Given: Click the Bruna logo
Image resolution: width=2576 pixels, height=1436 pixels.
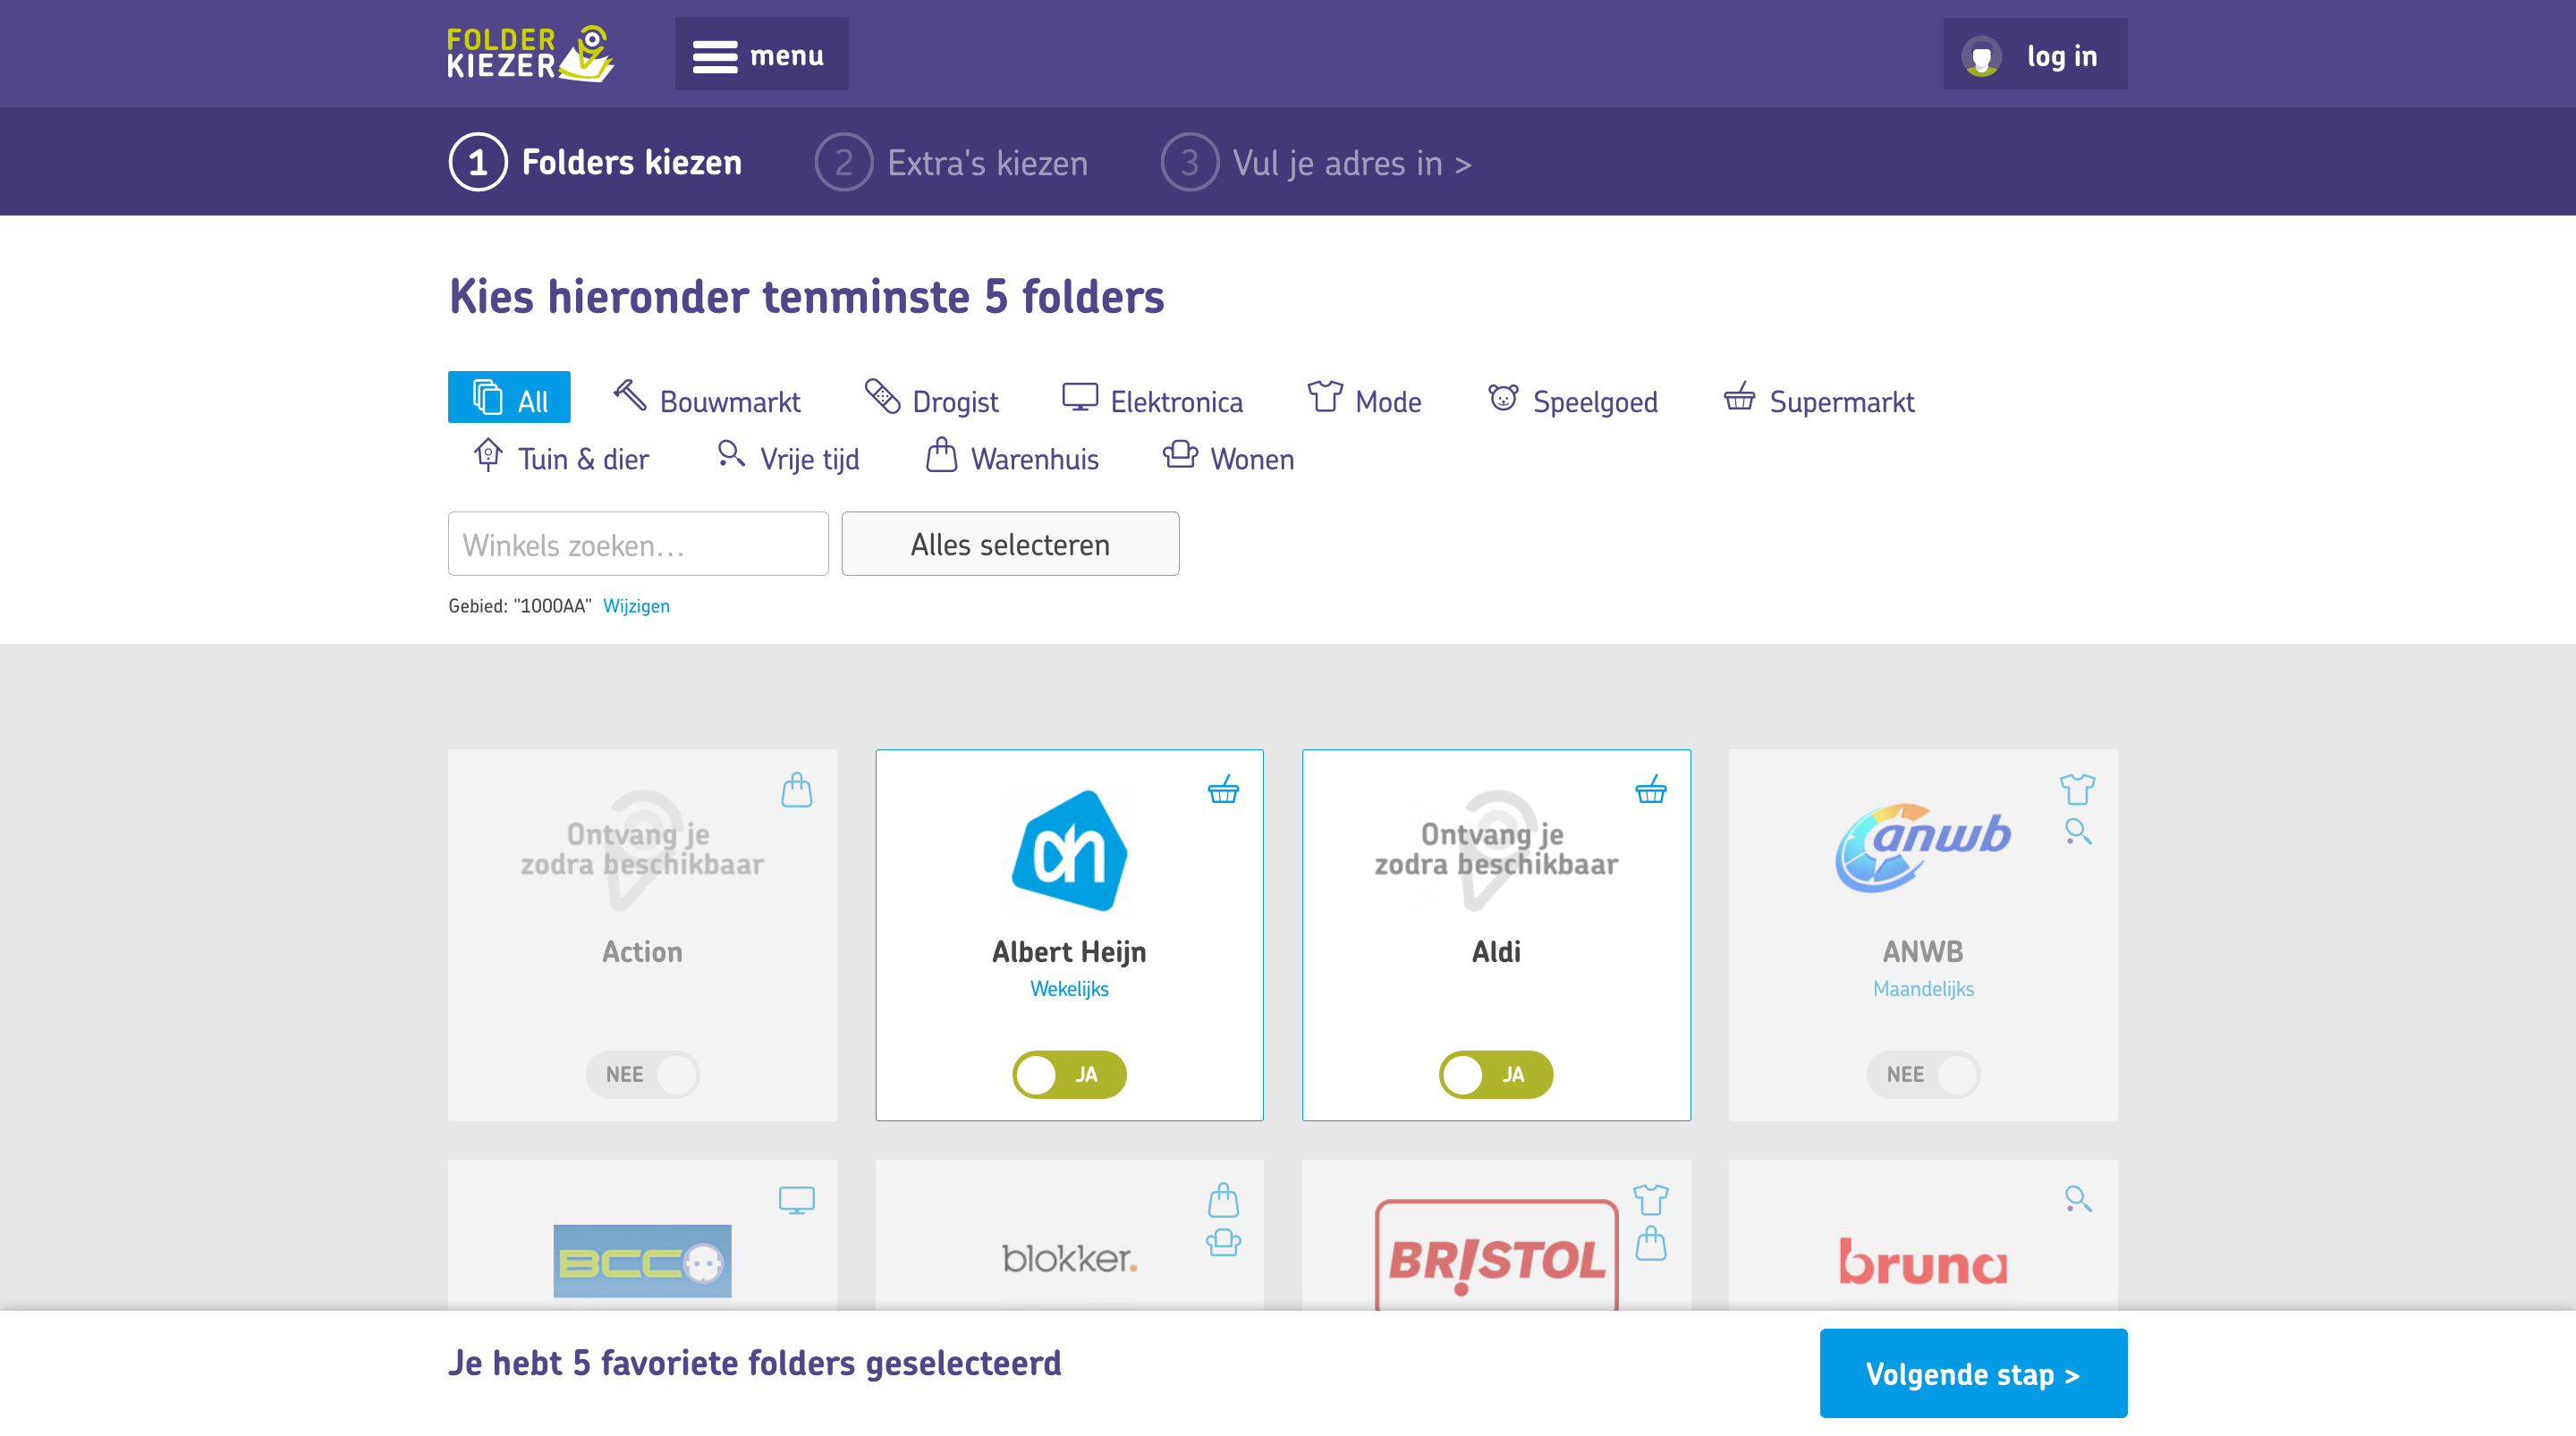Looking at the screenshot, I should pyautogui.click(x=1922, y=1260).
